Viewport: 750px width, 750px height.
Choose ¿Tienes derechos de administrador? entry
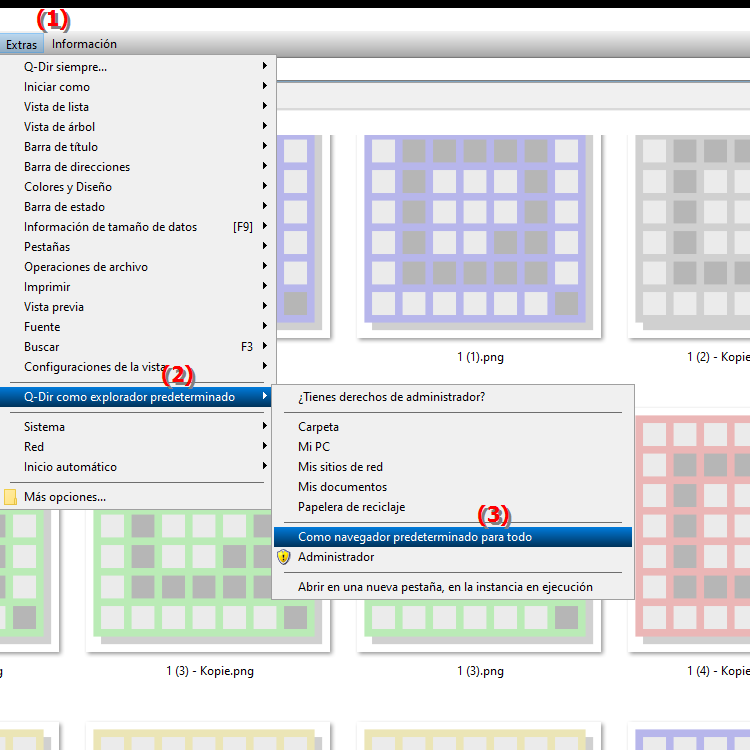coord(453,397)
